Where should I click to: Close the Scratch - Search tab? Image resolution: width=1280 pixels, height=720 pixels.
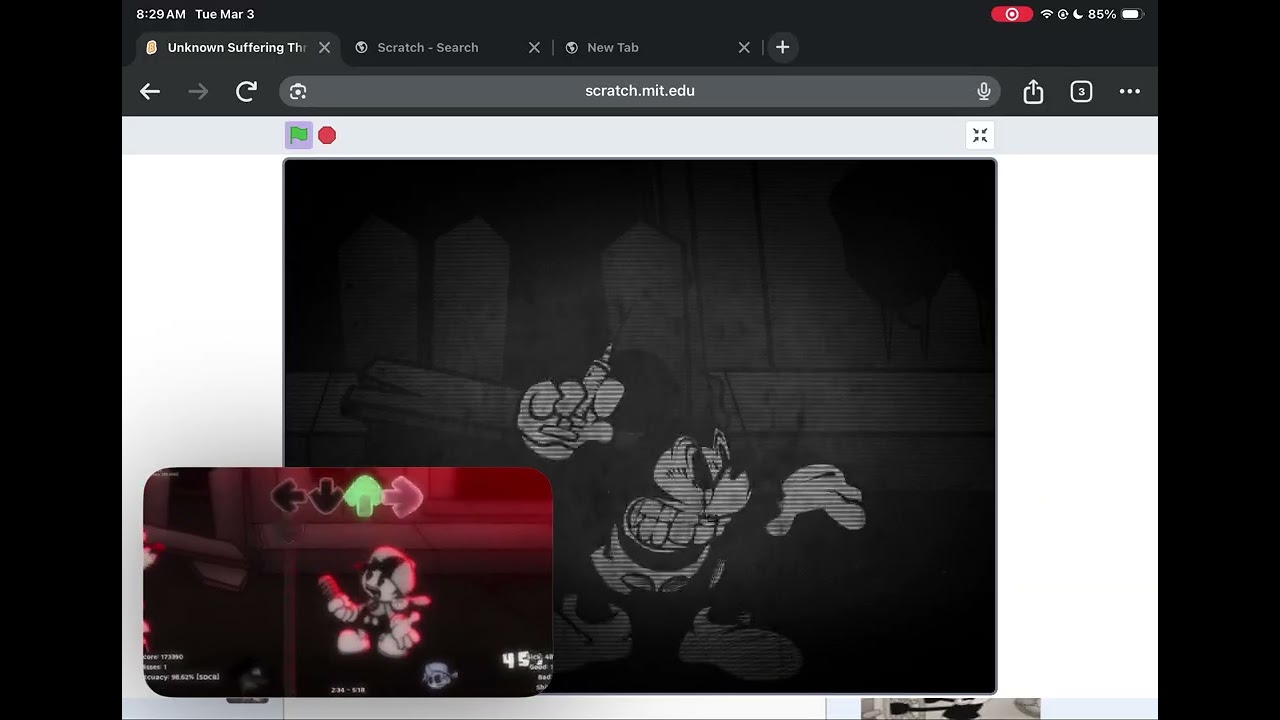click(x=534, y=47)
